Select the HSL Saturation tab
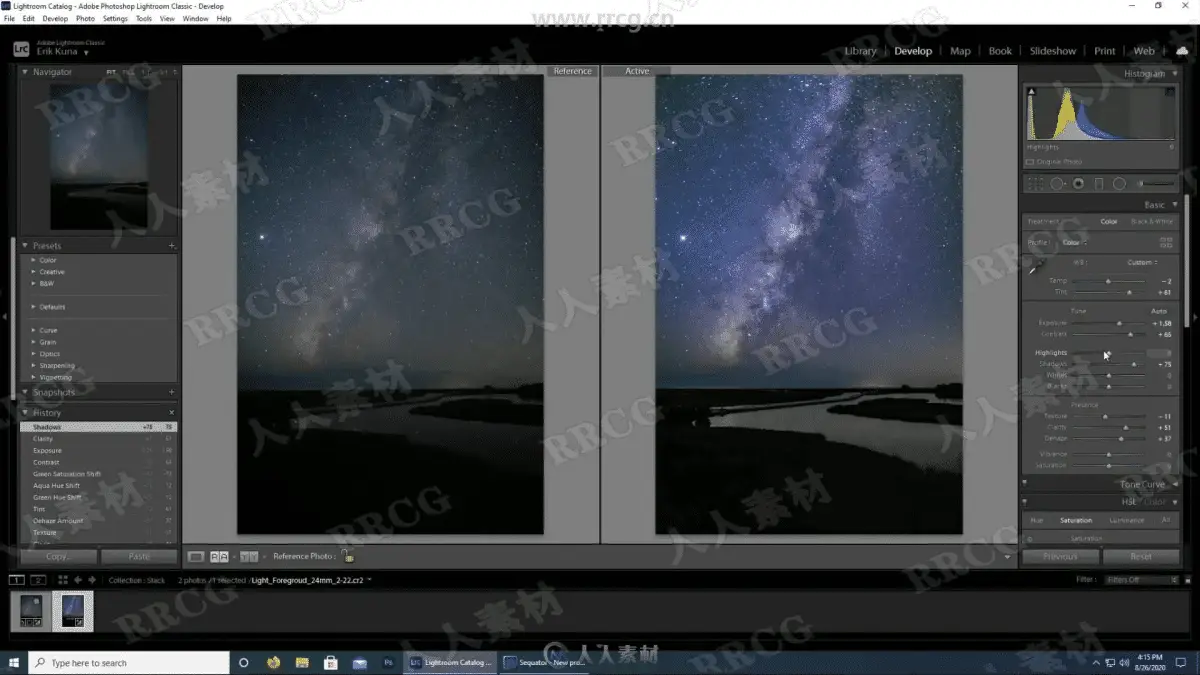Viewport: 1200px width, 675px height. 1076,520
